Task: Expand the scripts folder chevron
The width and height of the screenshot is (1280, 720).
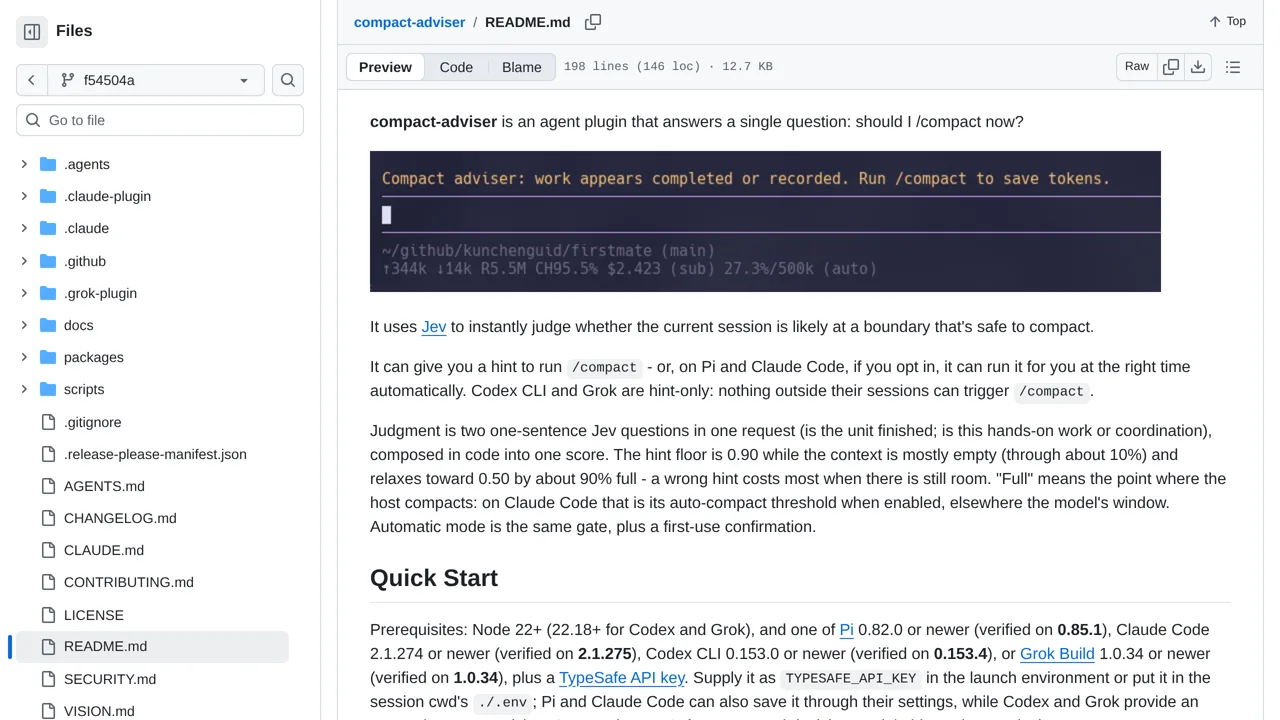Action: click(24, 389)
